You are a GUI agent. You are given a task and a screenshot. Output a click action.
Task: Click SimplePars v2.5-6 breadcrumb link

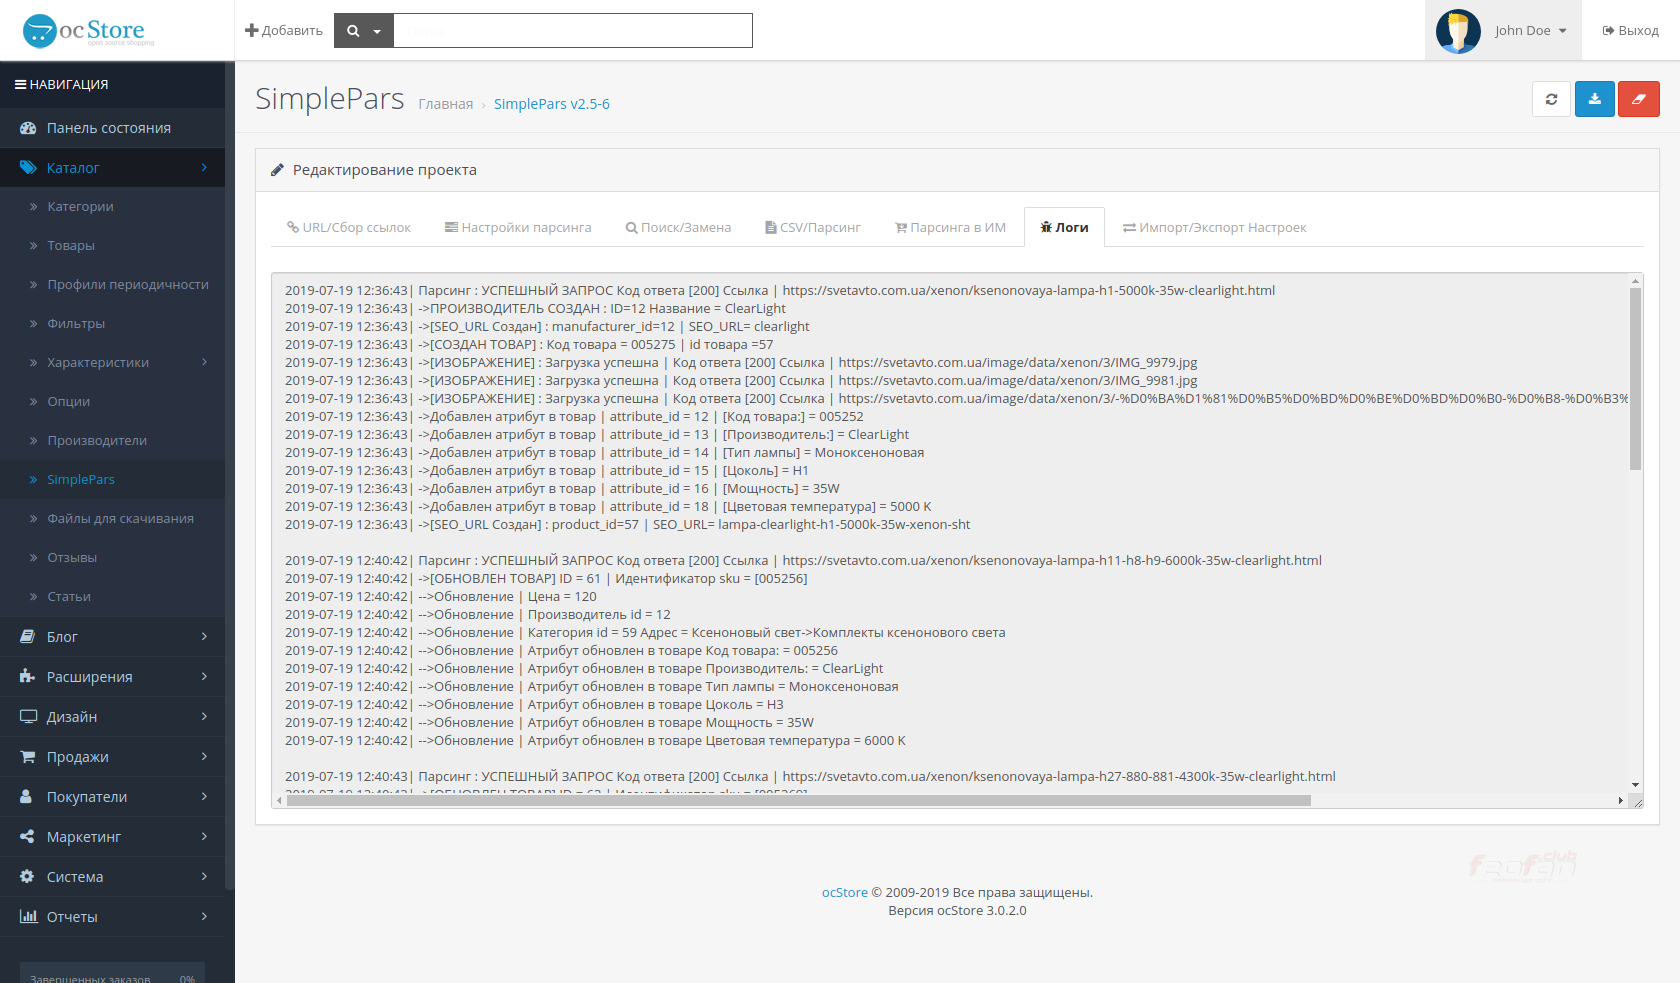[552, 104]
